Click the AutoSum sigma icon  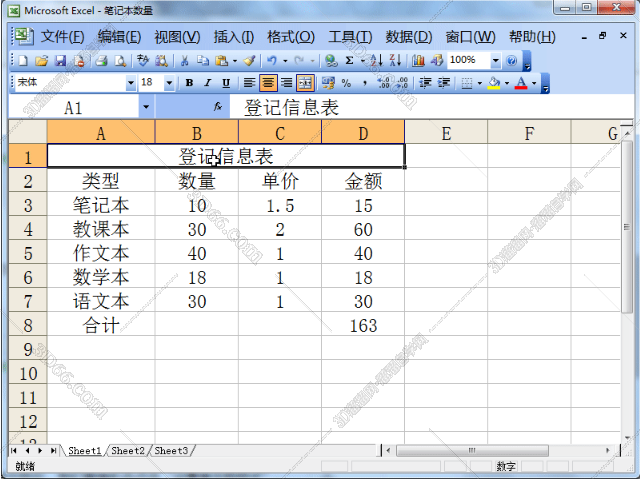[348, 61]
